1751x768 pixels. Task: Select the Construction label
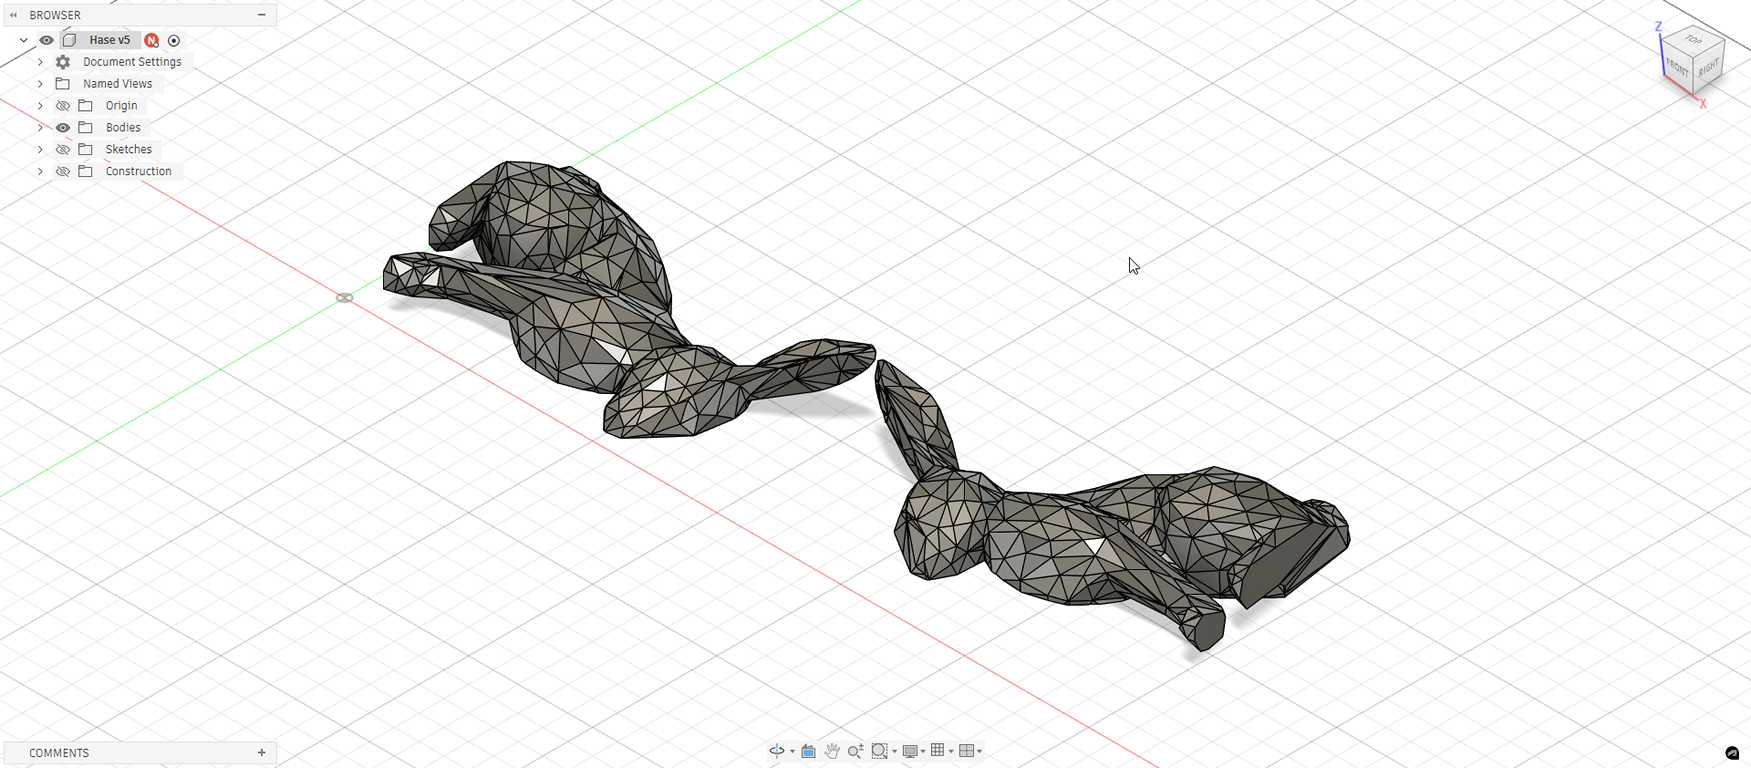(138, 172)
